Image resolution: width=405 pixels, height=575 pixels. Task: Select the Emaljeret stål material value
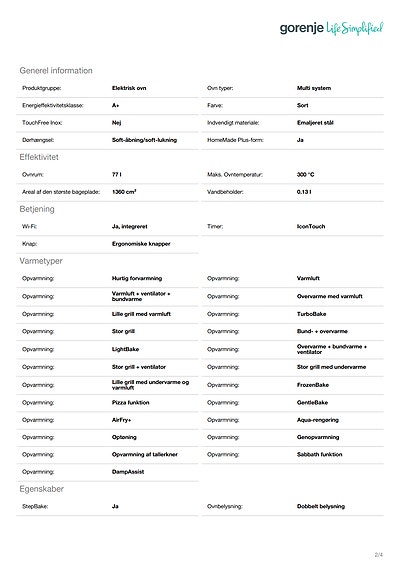click(x=315, y=122)
